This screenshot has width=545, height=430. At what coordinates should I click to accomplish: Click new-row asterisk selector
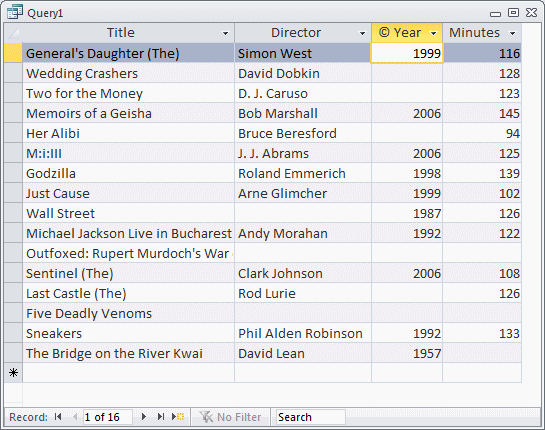pos(13,373)
